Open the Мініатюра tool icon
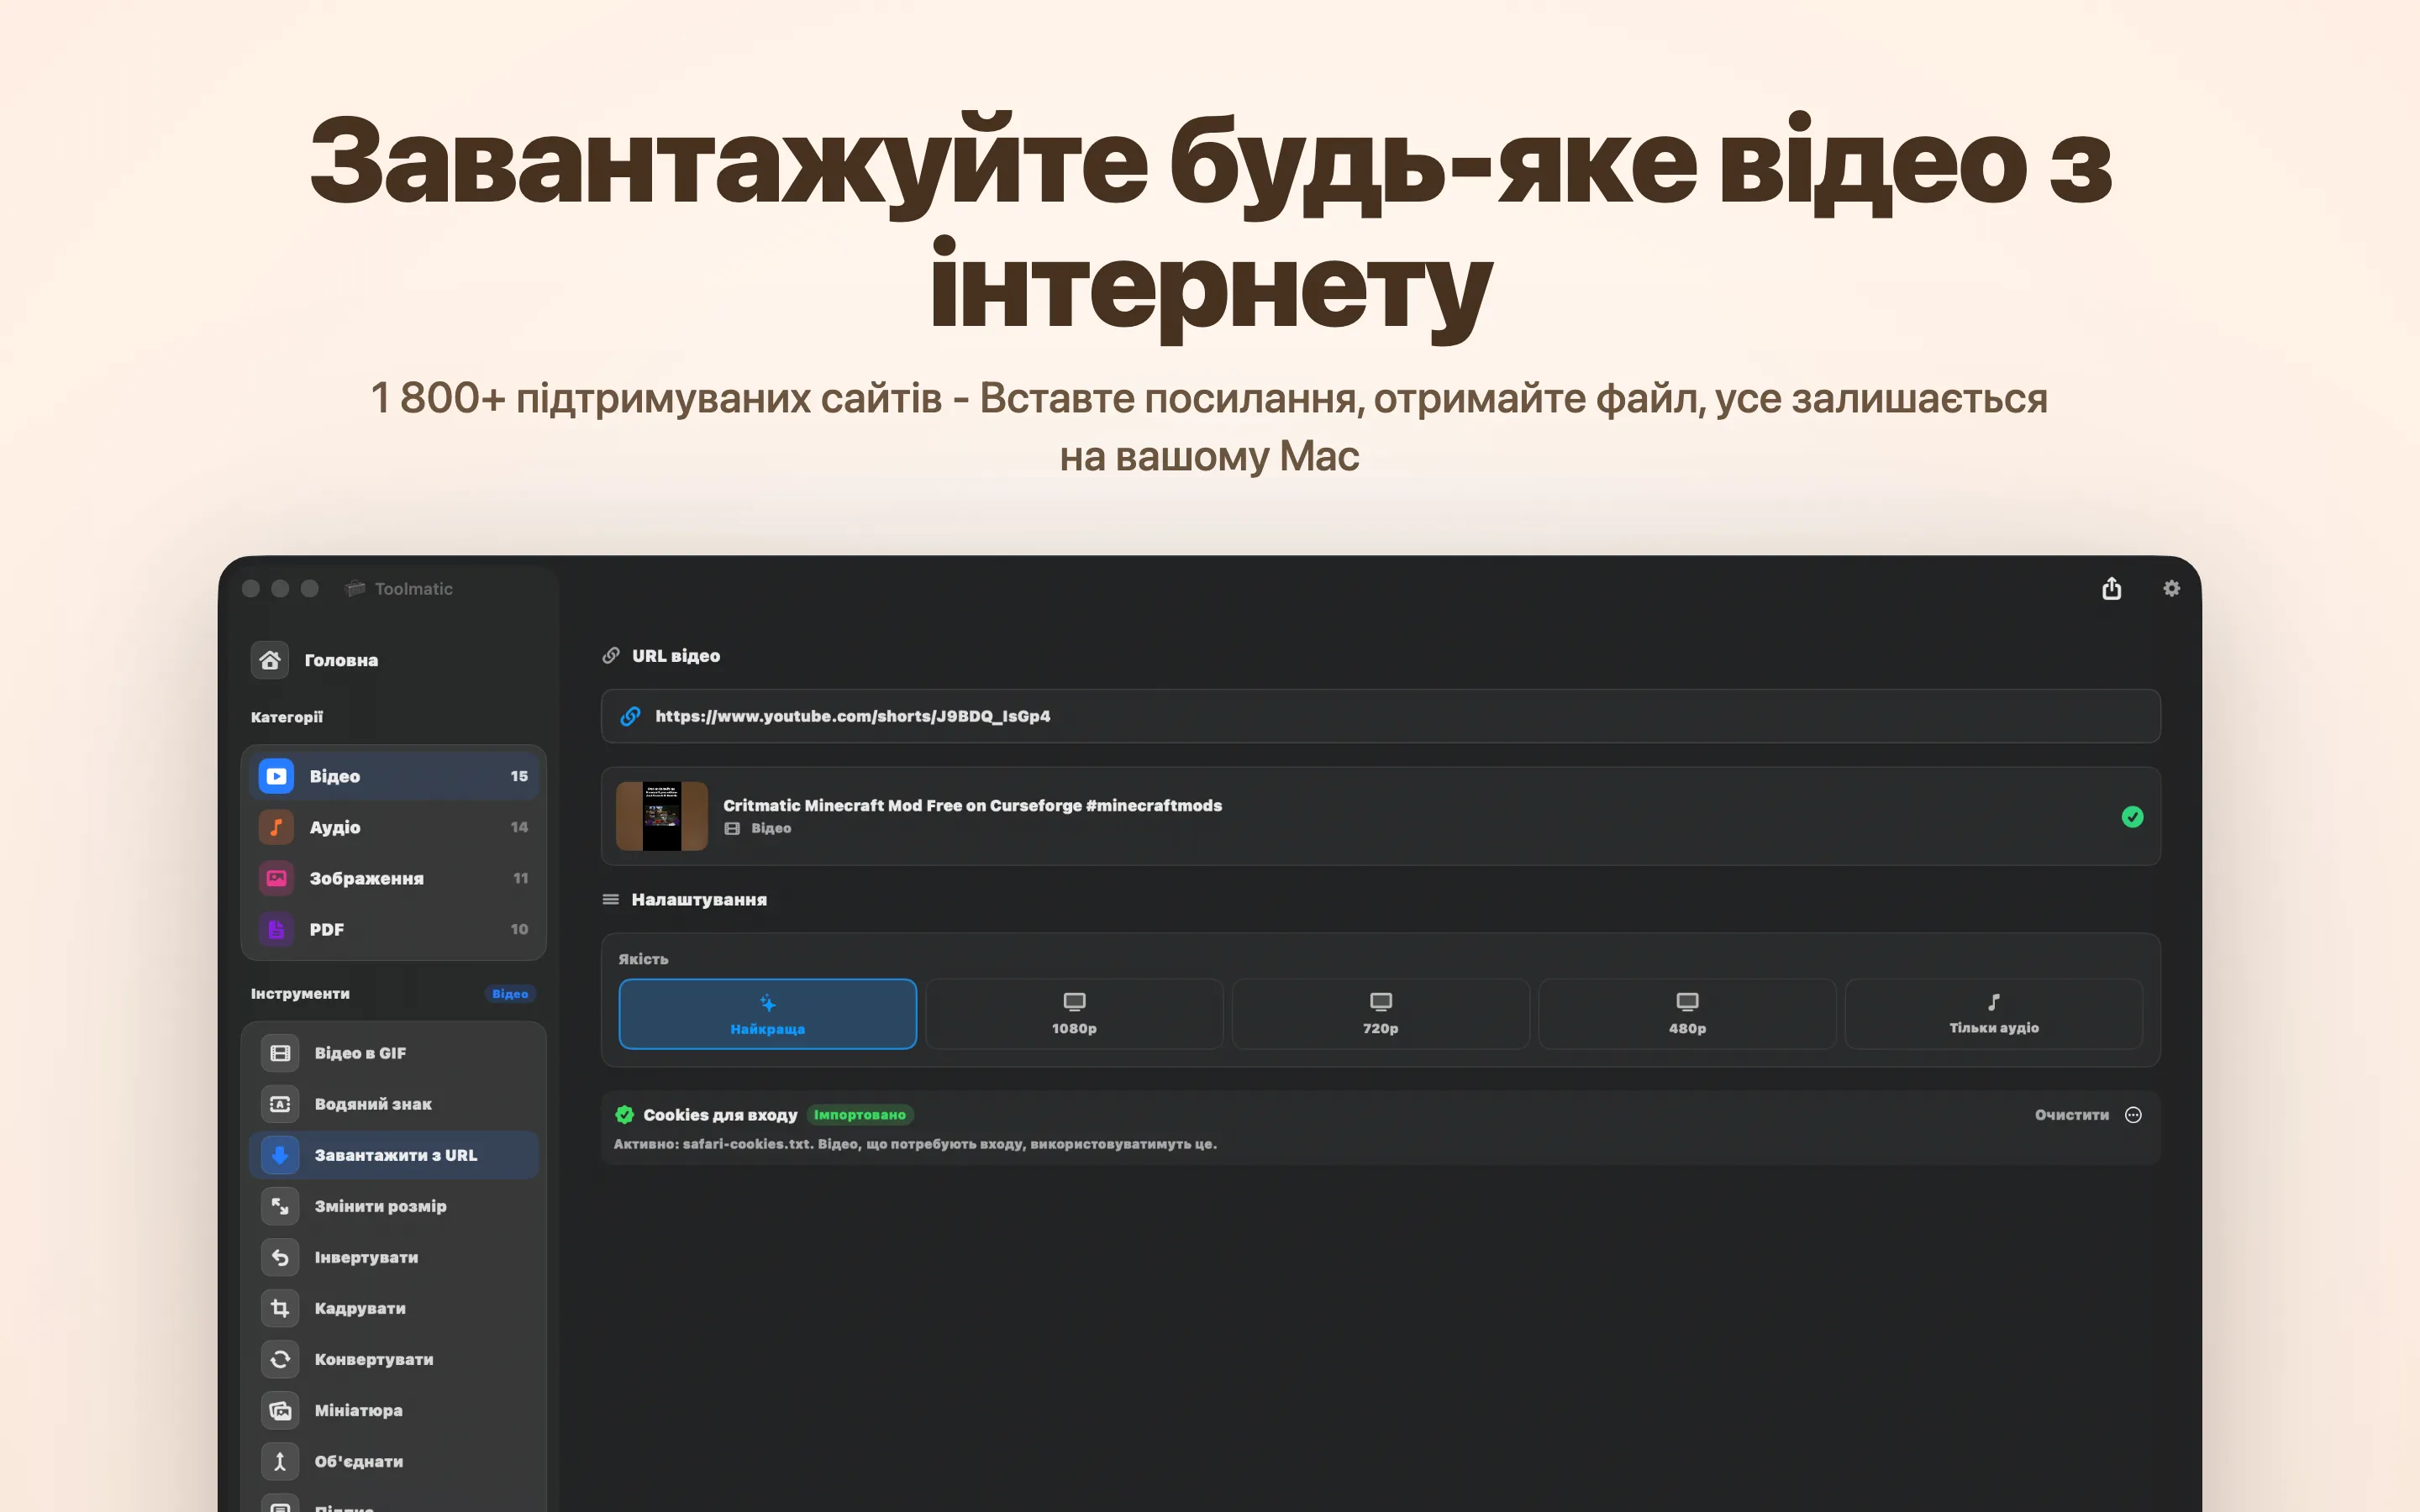 click(x=280, y=1410)
